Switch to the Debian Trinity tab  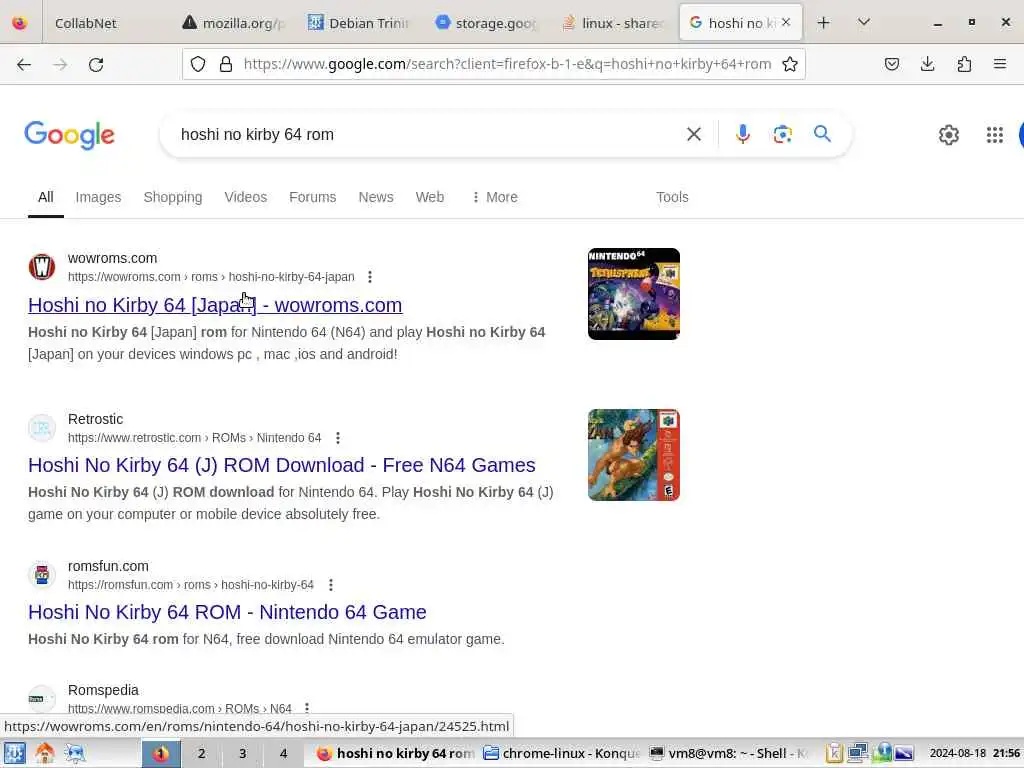point(360,23)
